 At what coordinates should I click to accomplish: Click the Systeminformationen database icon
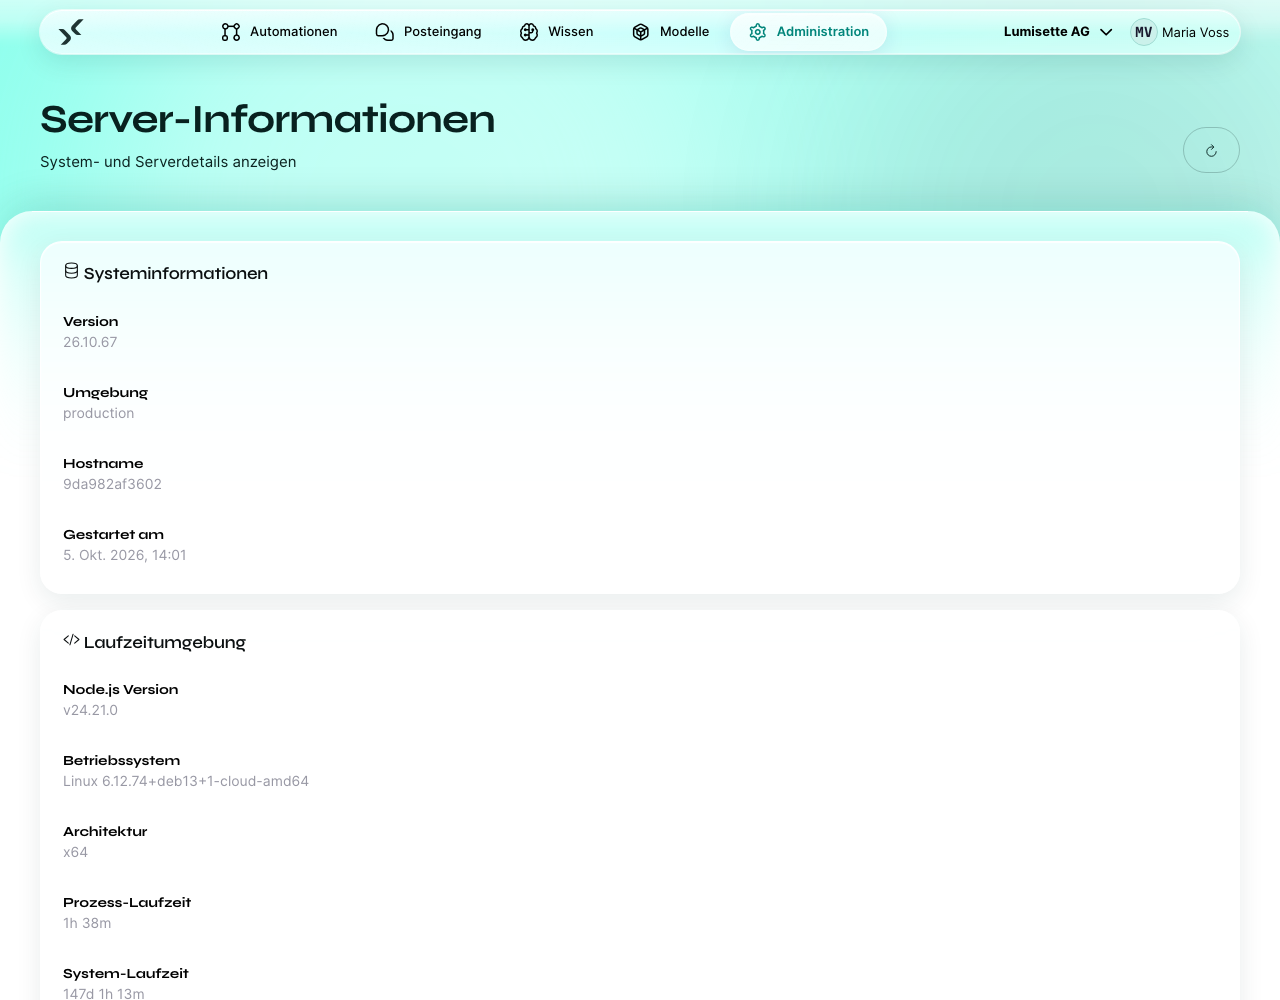tap(71, 271)
